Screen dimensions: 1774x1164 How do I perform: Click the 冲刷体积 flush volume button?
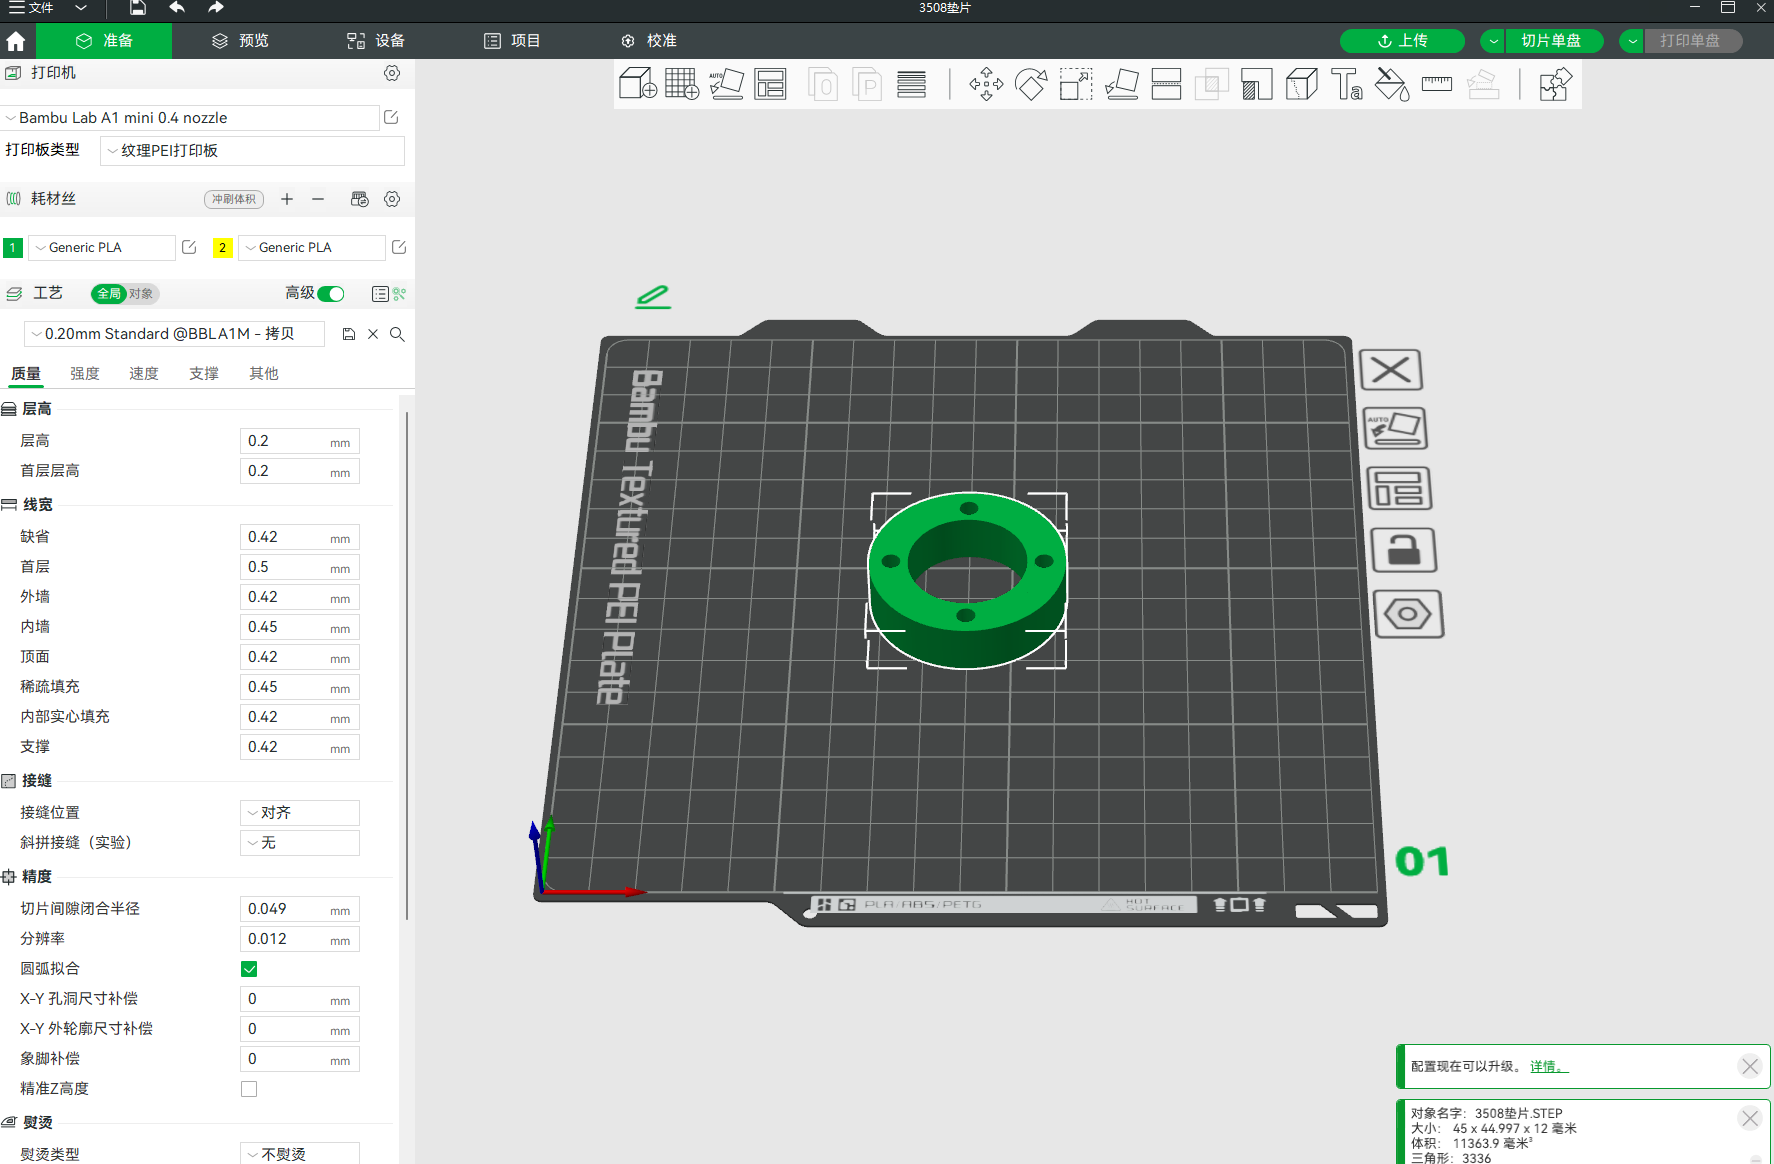234,199
